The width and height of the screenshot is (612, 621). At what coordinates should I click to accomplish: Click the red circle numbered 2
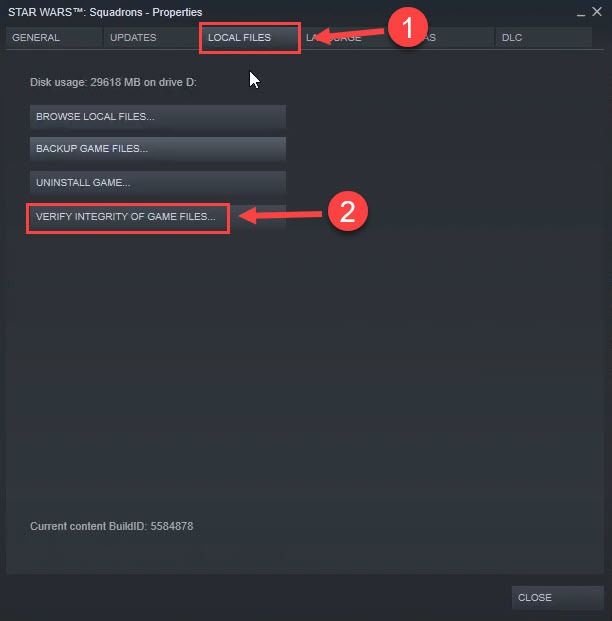[x=348, y=211]
